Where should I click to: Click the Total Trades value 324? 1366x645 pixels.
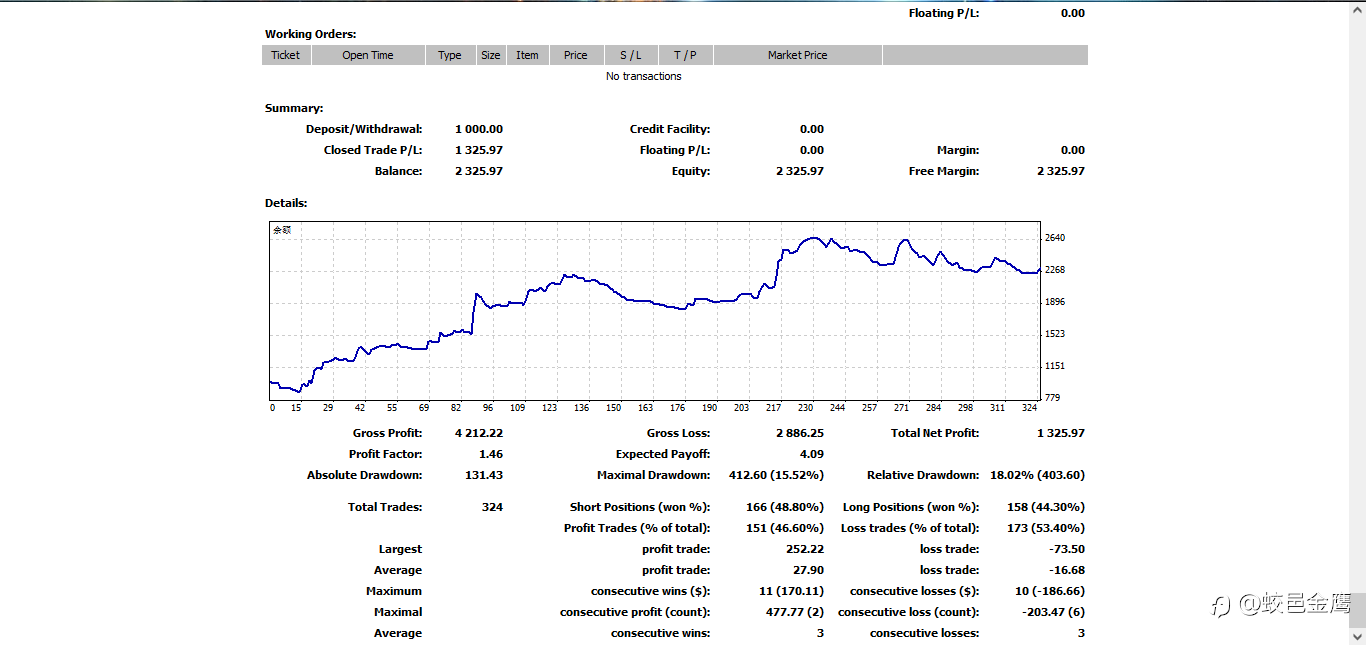click(492, 507)
